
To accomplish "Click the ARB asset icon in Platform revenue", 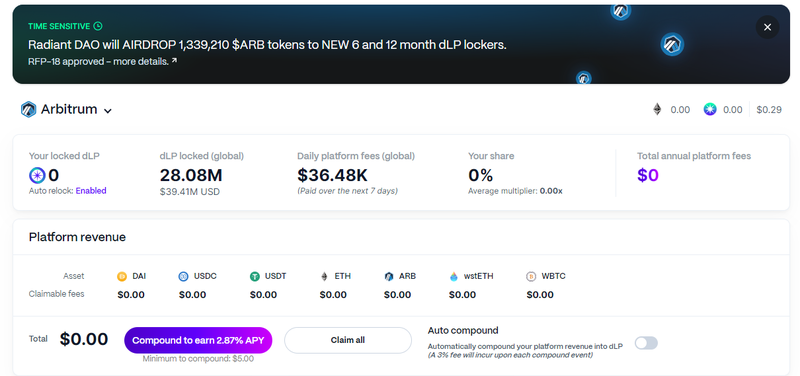I will point(389,277).
